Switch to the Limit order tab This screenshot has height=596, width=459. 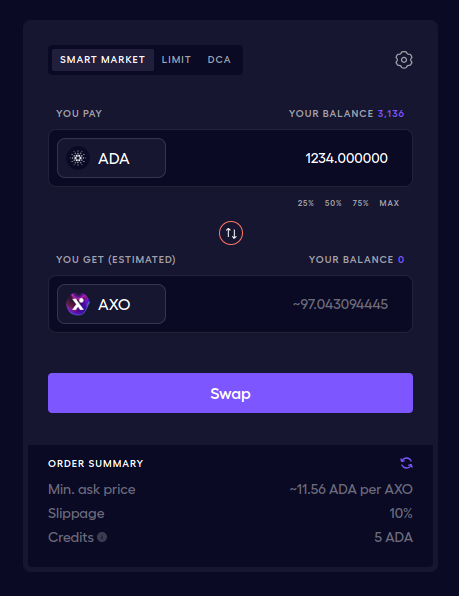tap(176, 60)
